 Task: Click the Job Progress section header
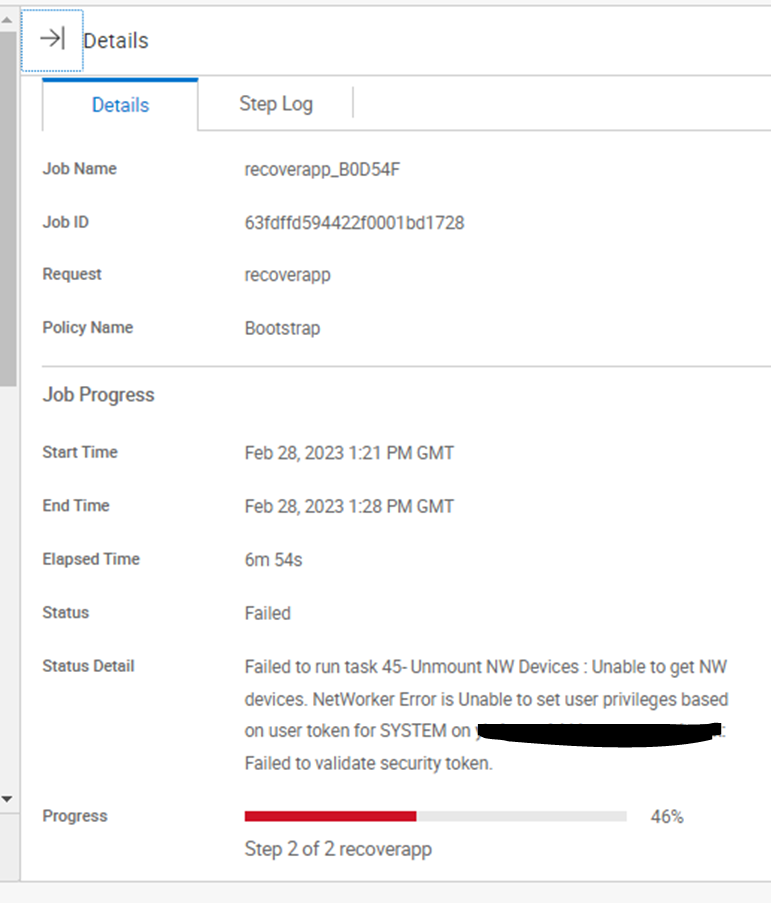pyautogui.click(x=98, y=394)
